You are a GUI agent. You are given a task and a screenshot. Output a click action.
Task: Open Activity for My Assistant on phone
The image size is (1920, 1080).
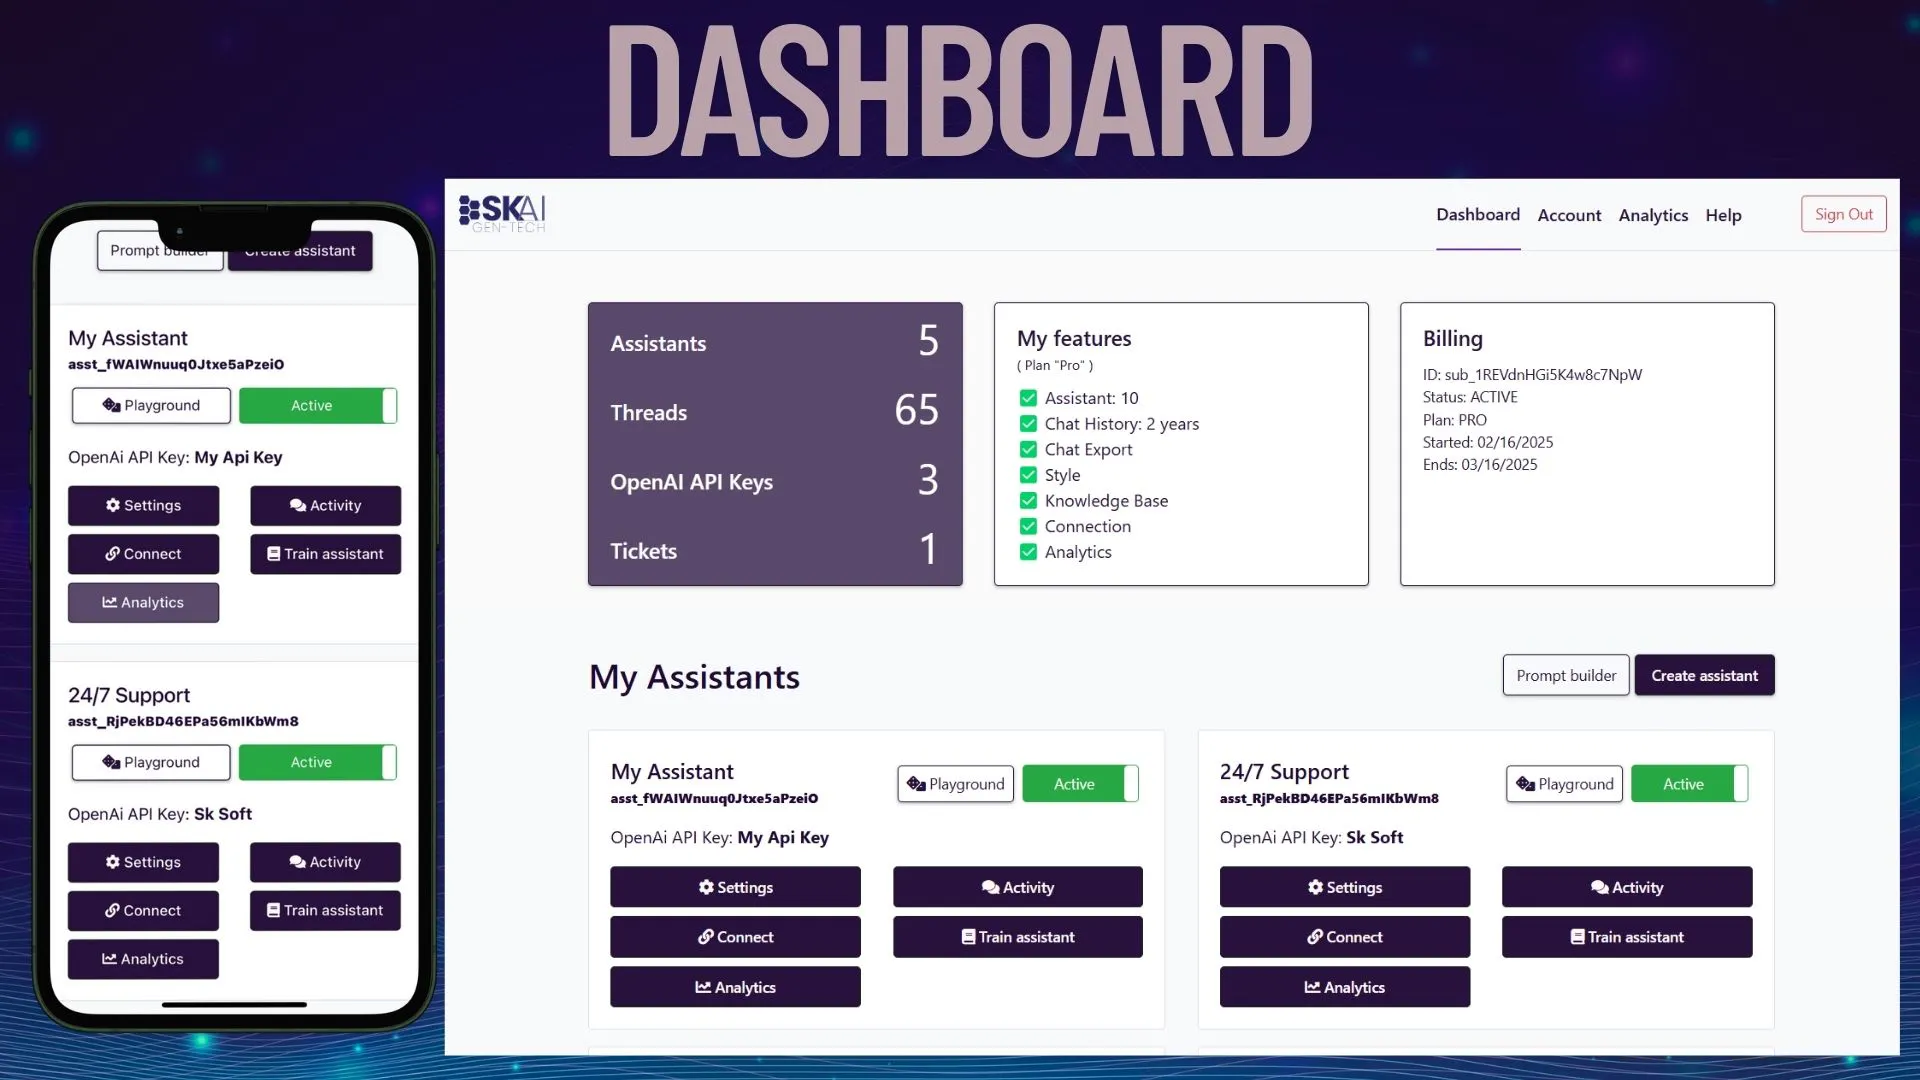point(325,505)
